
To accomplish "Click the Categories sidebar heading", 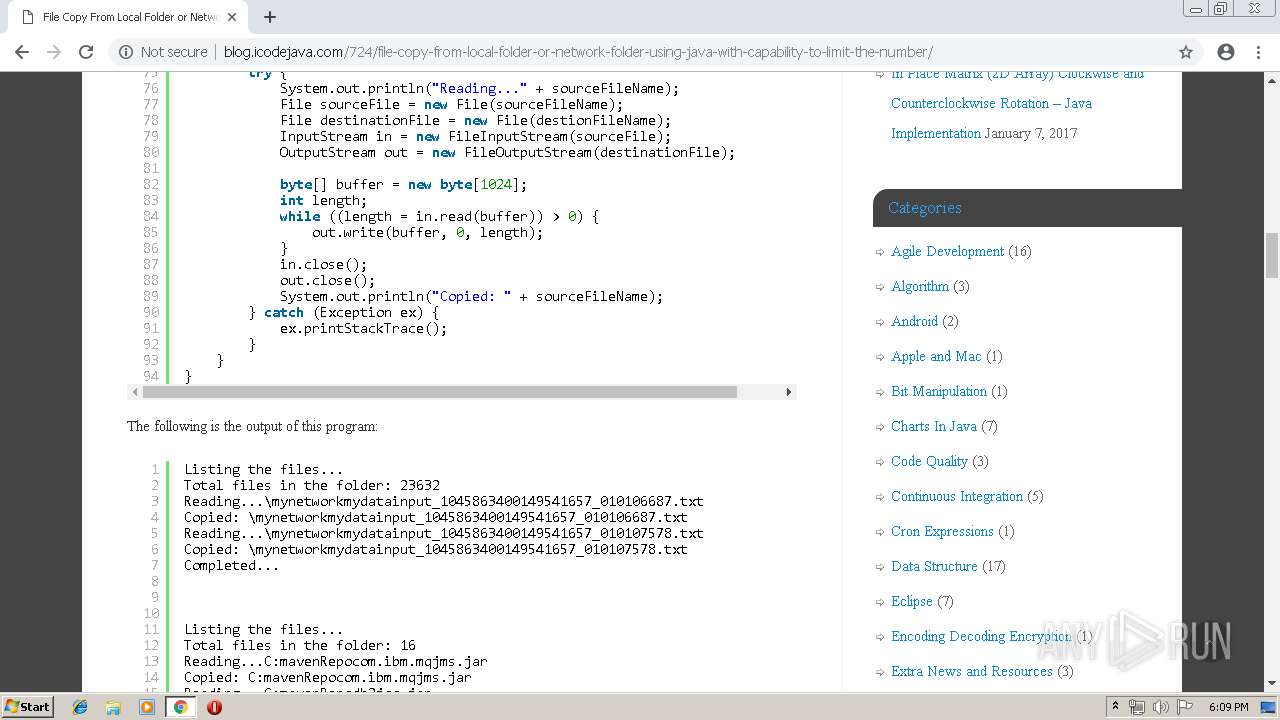I will (925, 208).
